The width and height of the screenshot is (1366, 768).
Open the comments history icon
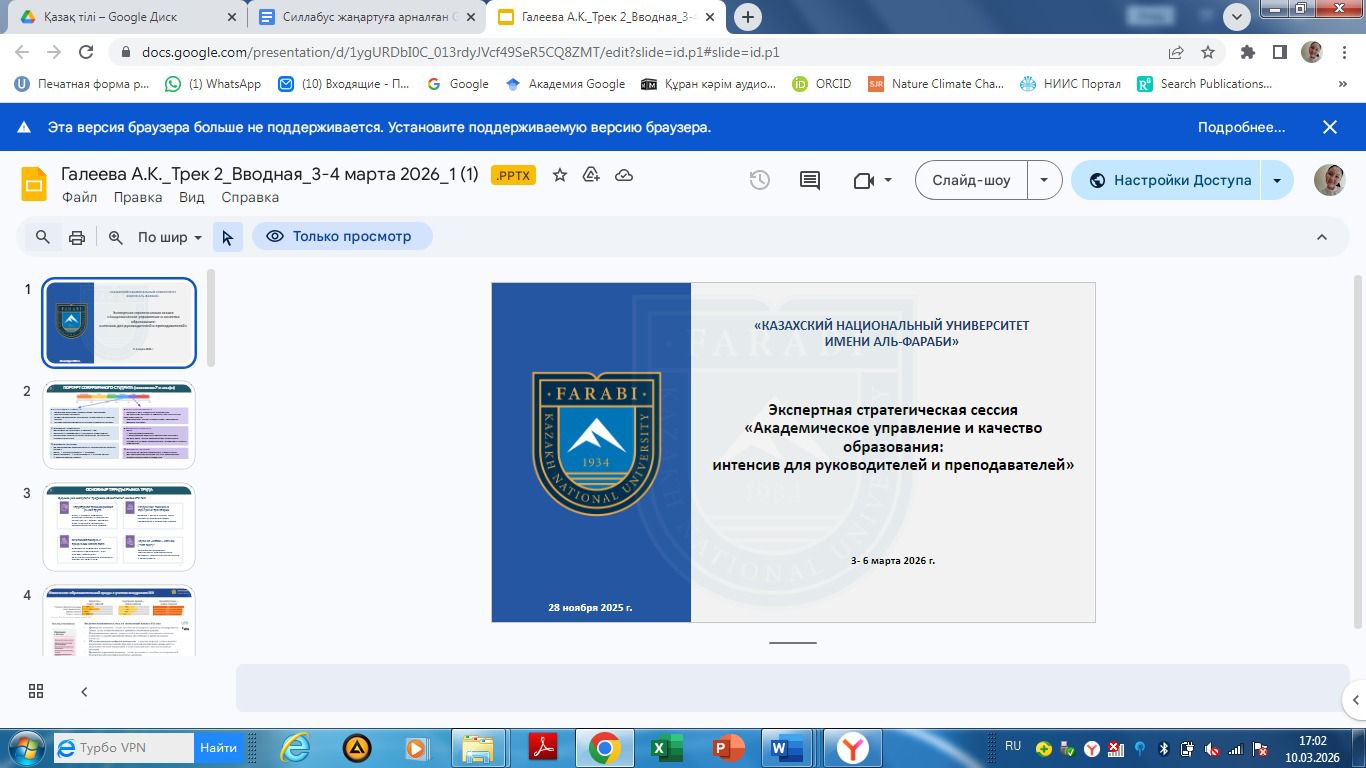click(x=810, y=180)
